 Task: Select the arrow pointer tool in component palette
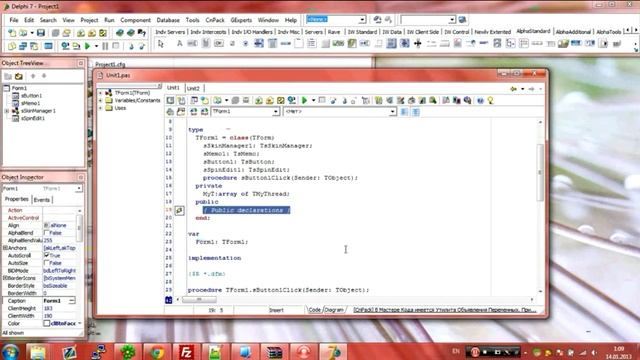pos(160,44)
